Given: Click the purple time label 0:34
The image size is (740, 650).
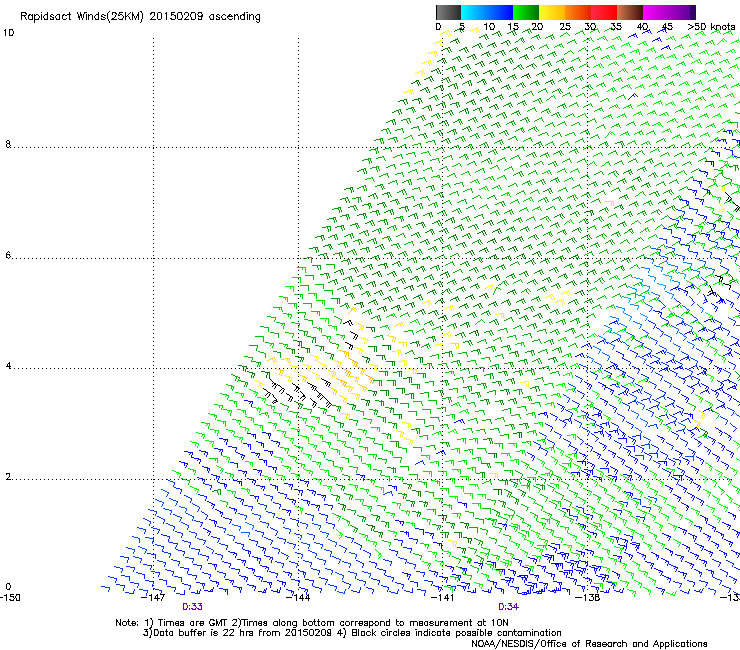Looking at the screenshot, I should point(508,607).
